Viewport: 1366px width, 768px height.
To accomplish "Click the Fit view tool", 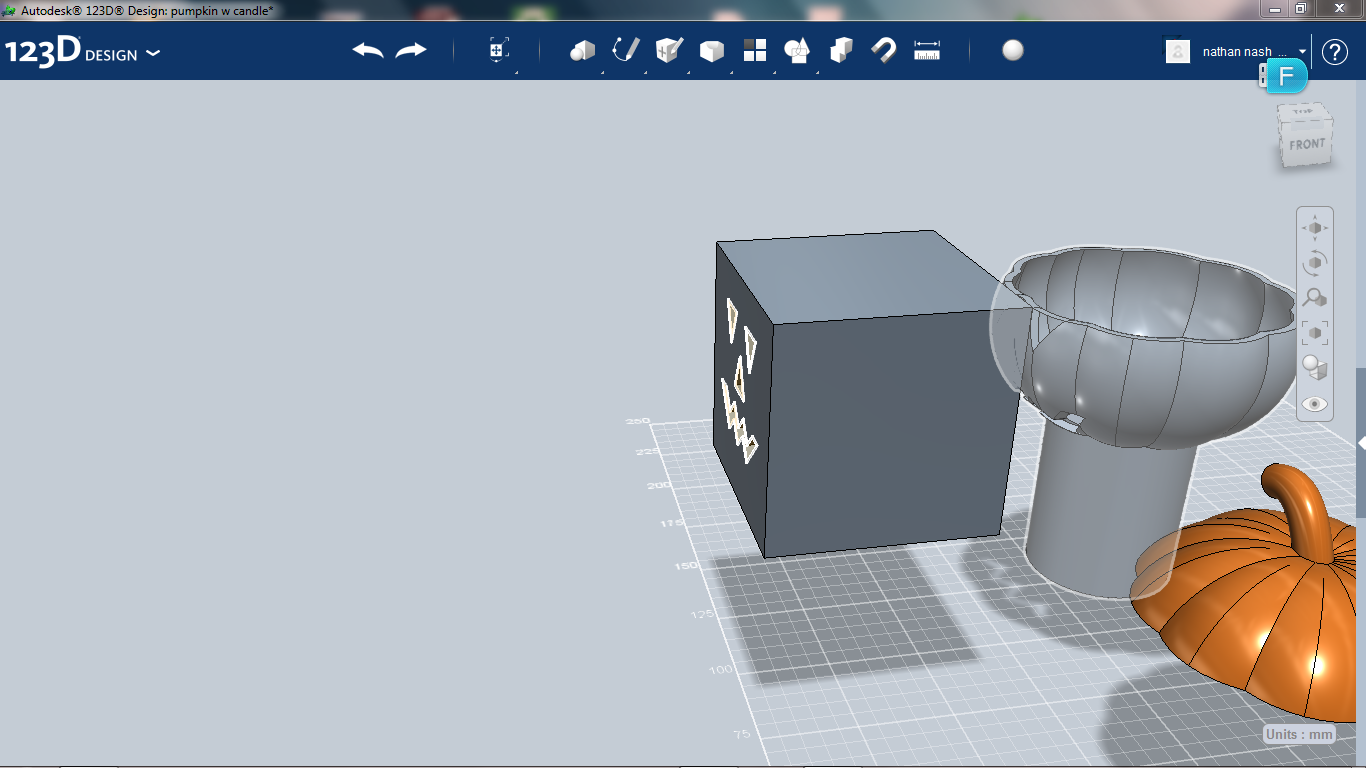I will point(1315,333).
